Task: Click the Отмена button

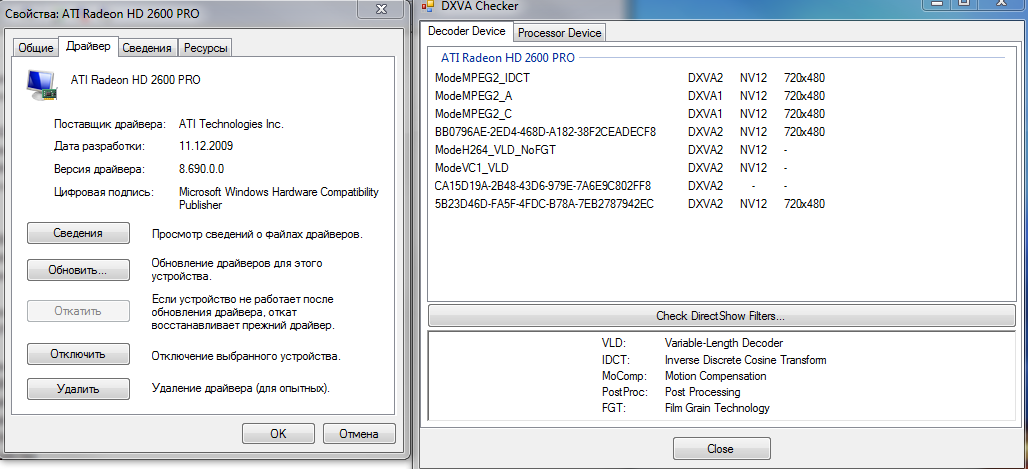Action: coord(359,434)
